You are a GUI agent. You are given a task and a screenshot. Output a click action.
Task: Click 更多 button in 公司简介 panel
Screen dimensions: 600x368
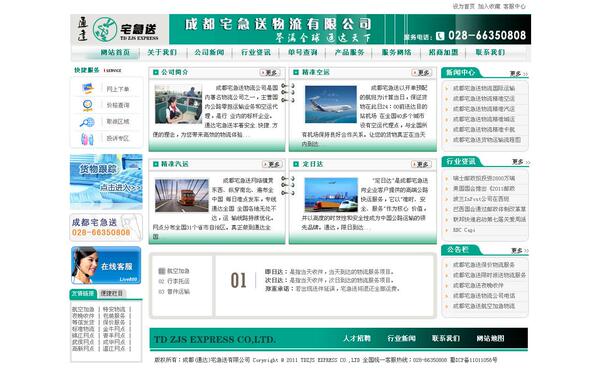click(270, 73)
